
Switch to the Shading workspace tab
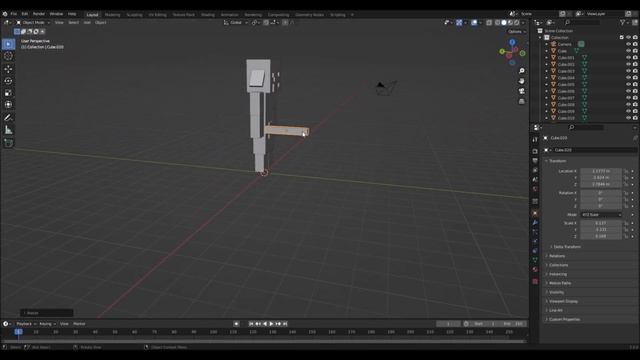208,15
